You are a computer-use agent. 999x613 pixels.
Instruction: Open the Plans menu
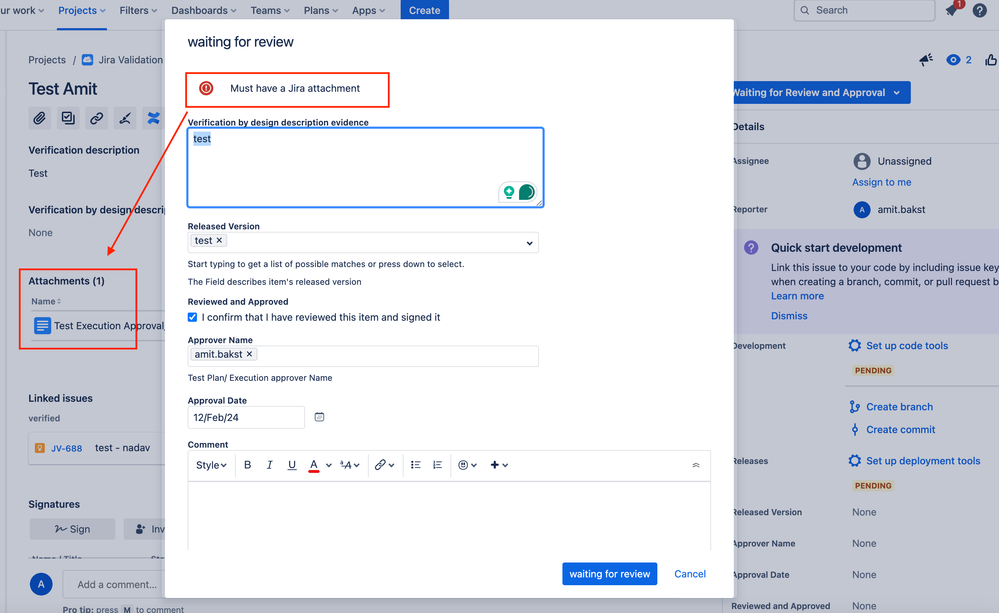pyautogui.click(x=320, y=10)
